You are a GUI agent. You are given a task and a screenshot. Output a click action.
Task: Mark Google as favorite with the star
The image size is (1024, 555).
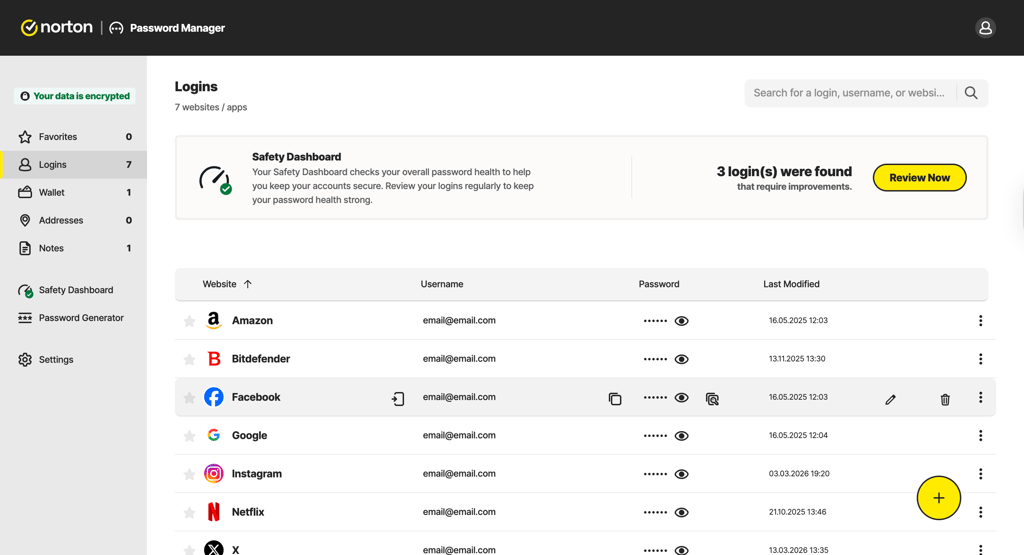click(189, 436)
